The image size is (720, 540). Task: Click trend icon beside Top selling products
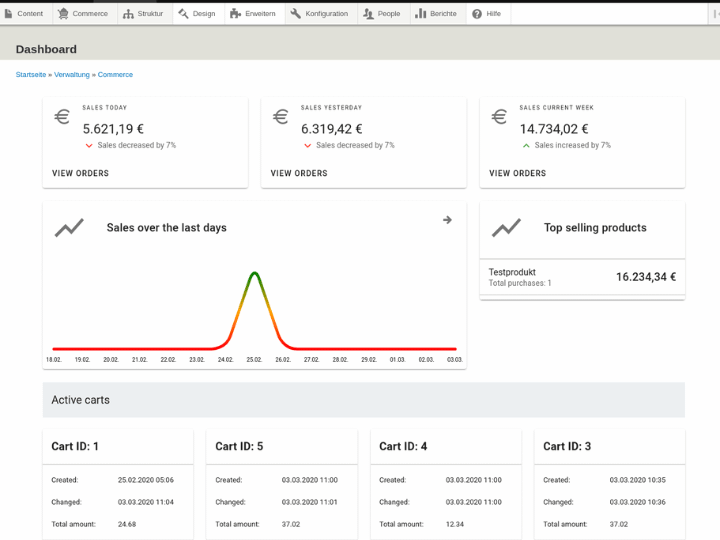point(506,228)
